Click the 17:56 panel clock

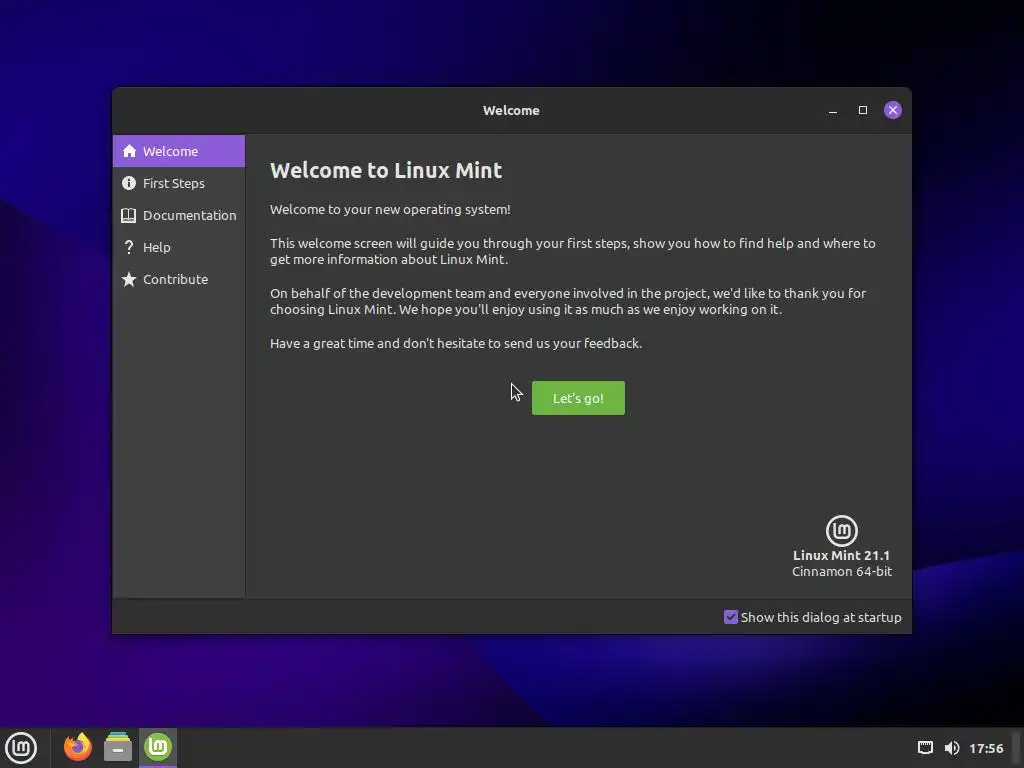(986, 748)
